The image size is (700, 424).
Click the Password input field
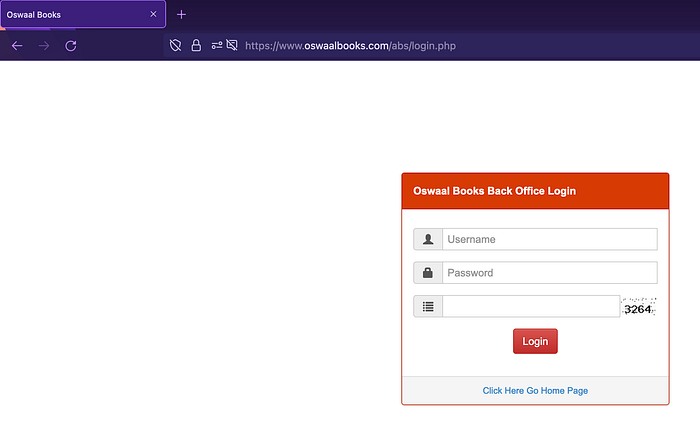[x=550, y=273]
